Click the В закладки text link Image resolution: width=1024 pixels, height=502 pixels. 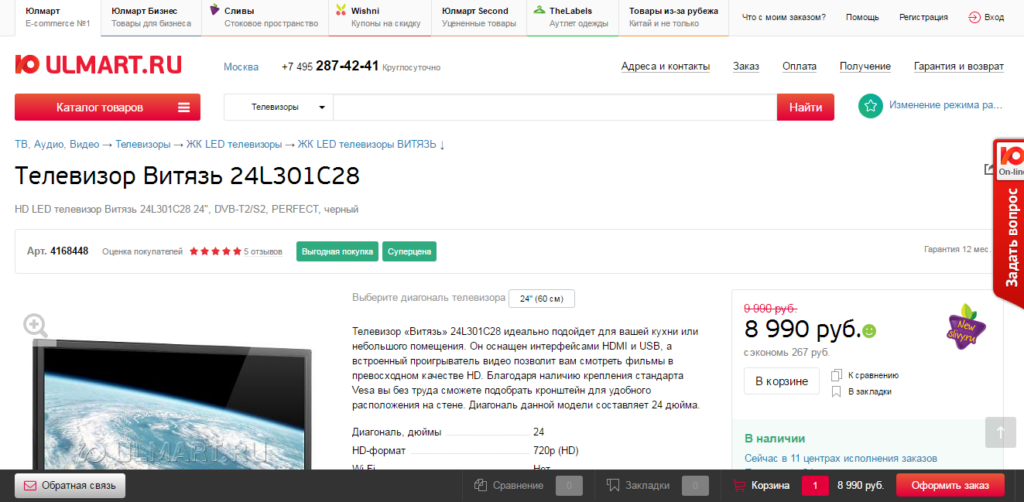pyautogui.click(x=869, y=392)
